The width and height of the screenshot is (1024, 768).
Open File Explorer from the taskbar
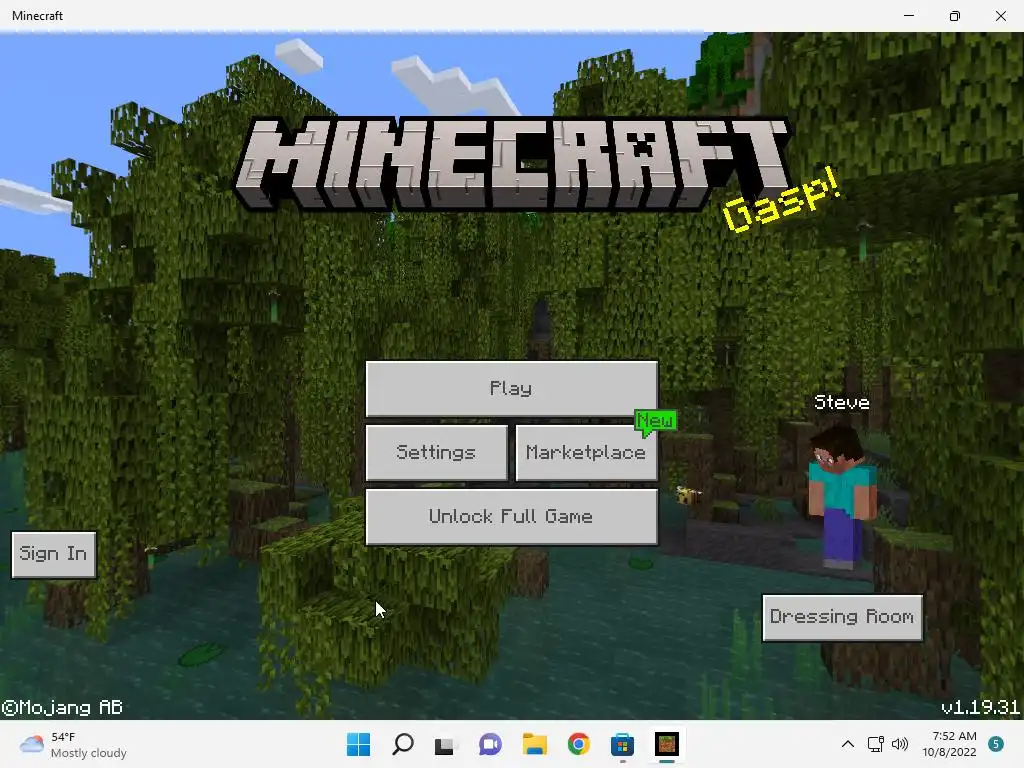click(534, 744)
